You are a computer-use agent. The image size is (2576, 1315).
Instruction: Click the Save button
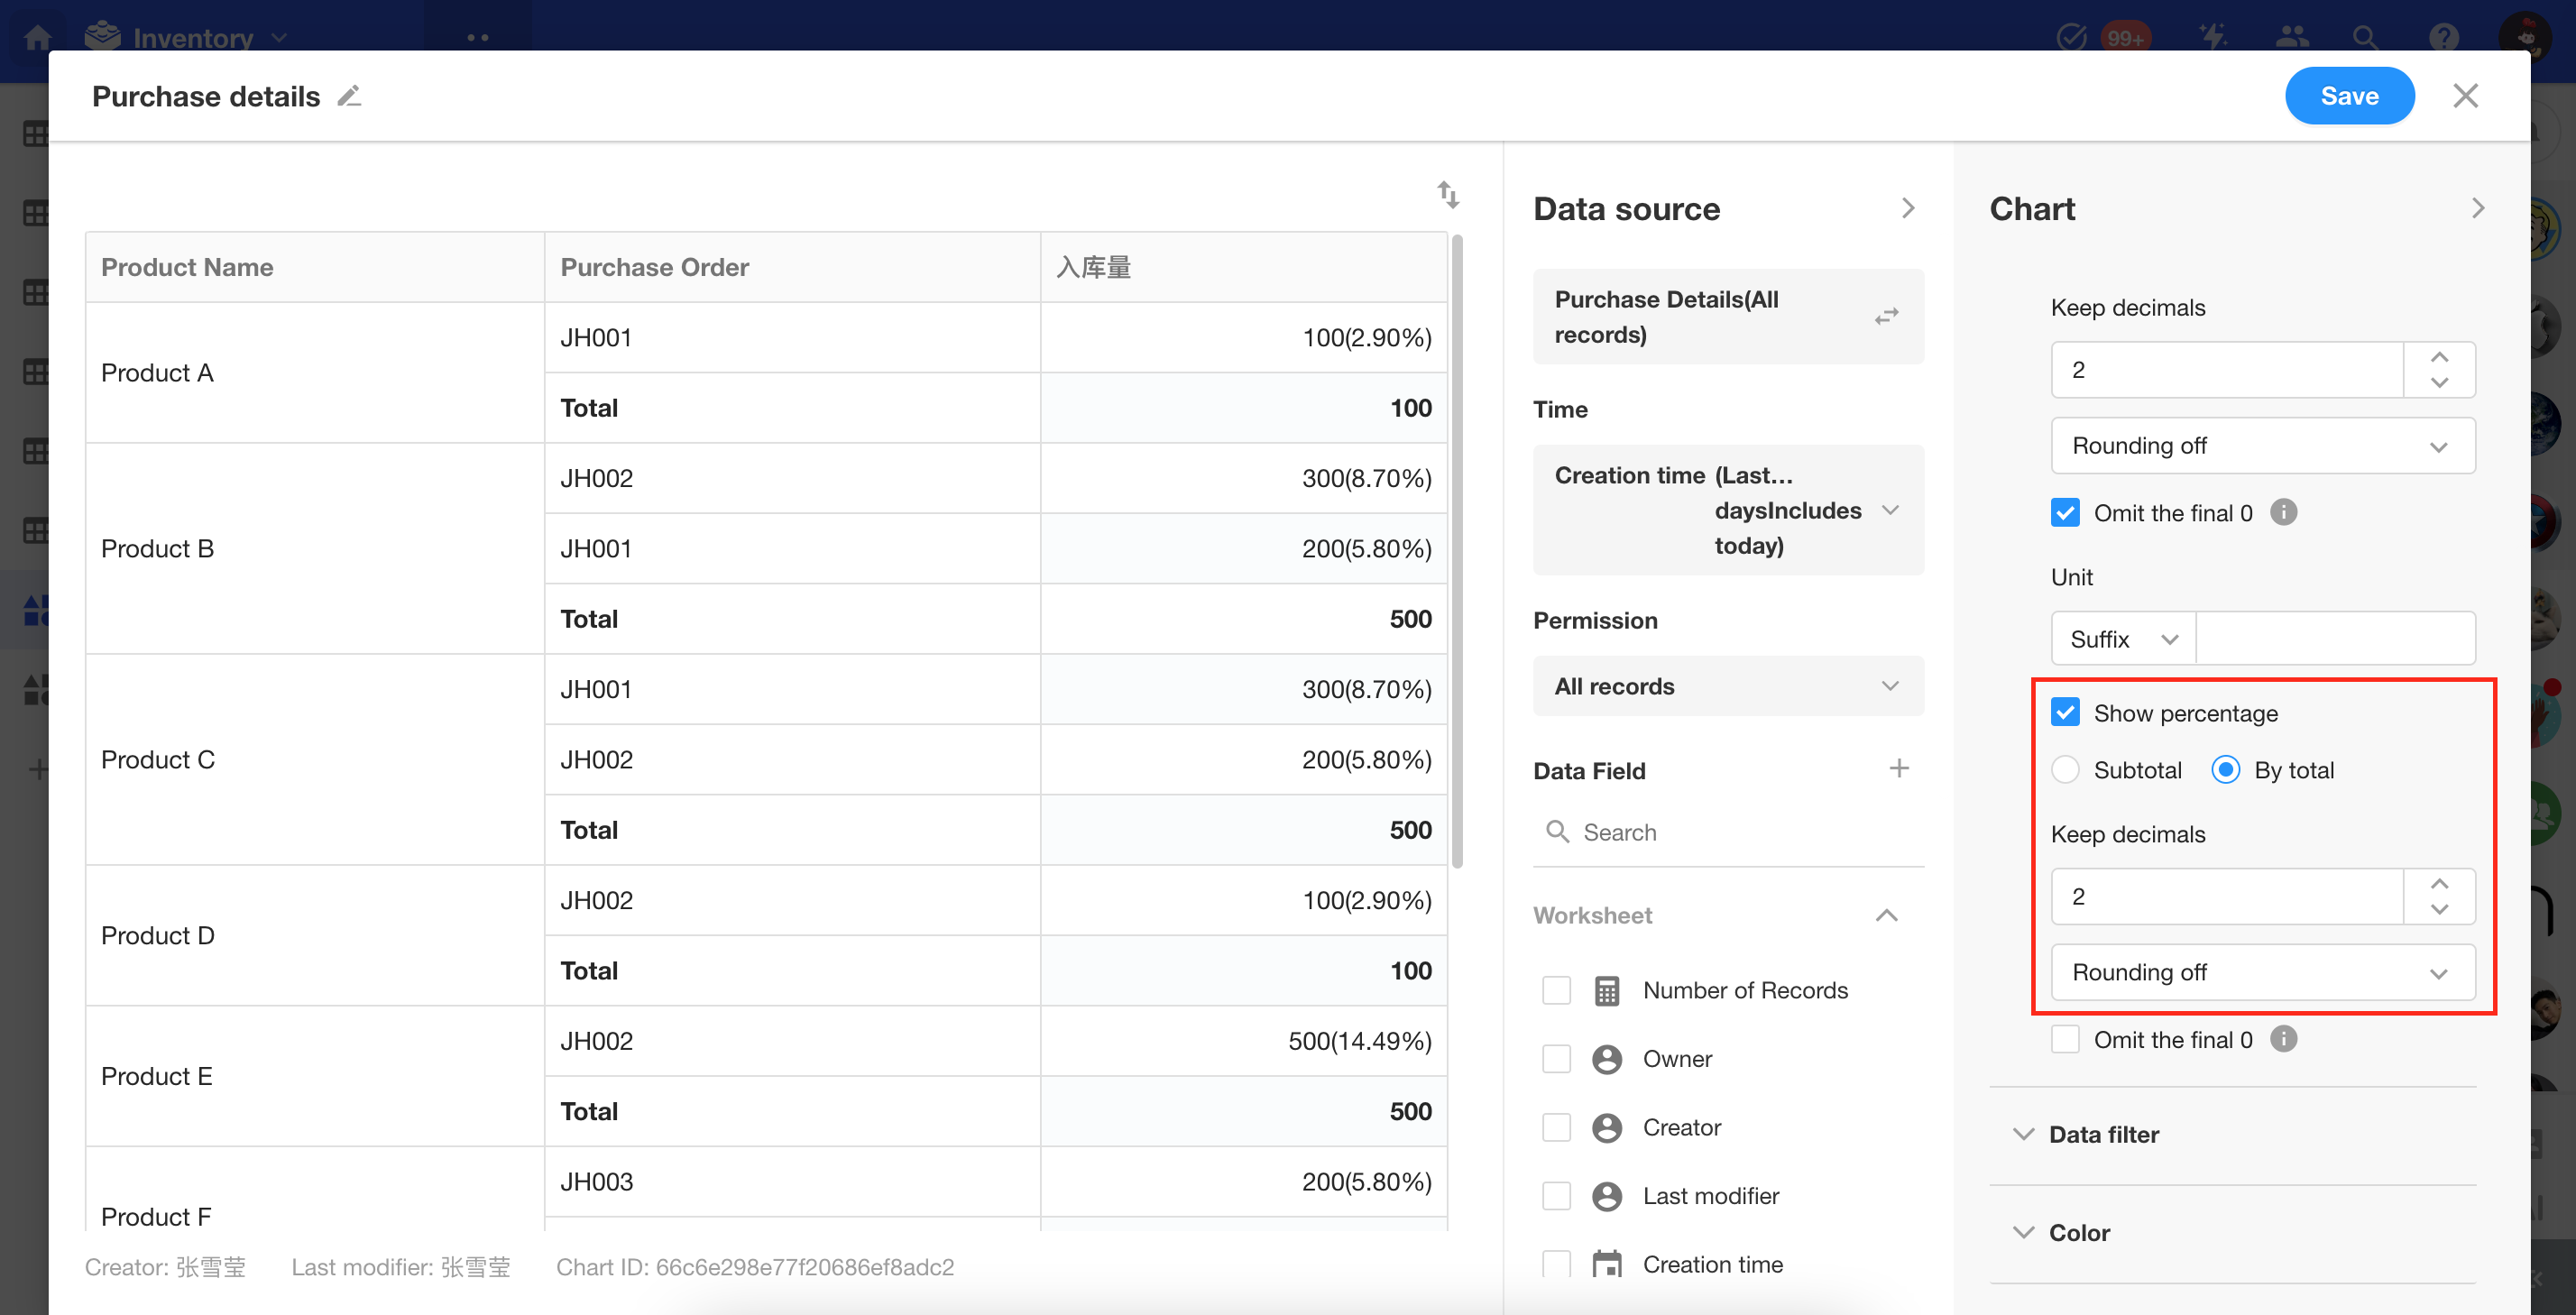tap(2349, 96)
